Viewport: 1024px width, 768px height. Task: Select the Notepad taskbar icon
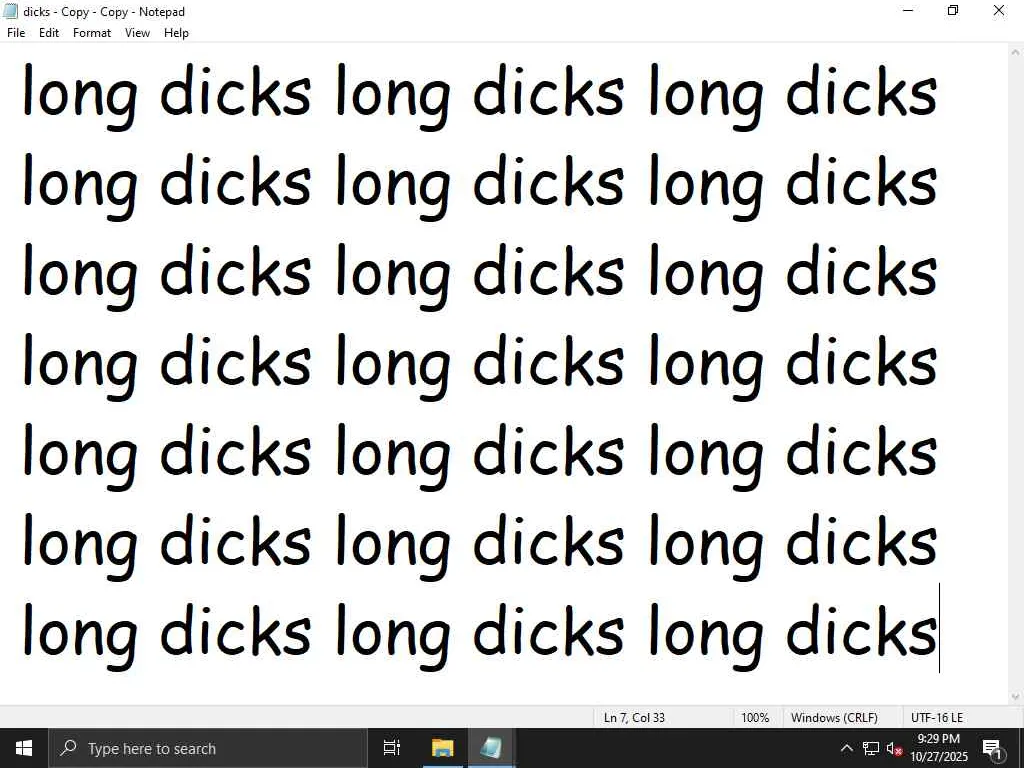(x=491, y=748)
